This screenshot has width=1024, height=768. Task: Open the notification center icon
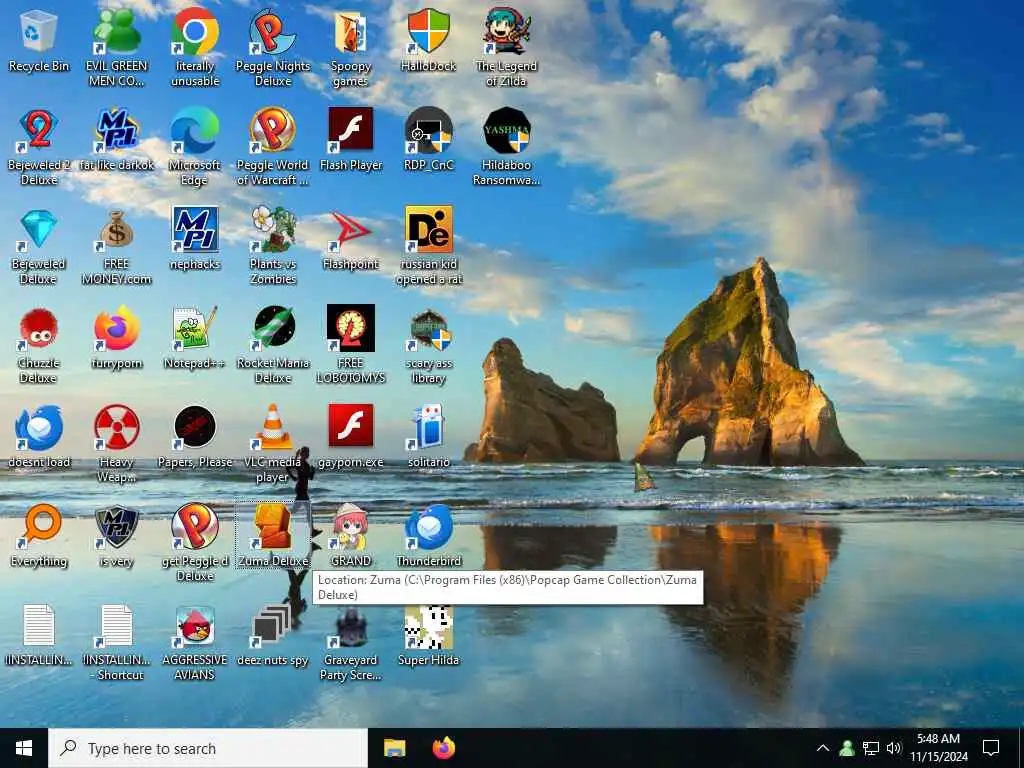pos(991,748)
